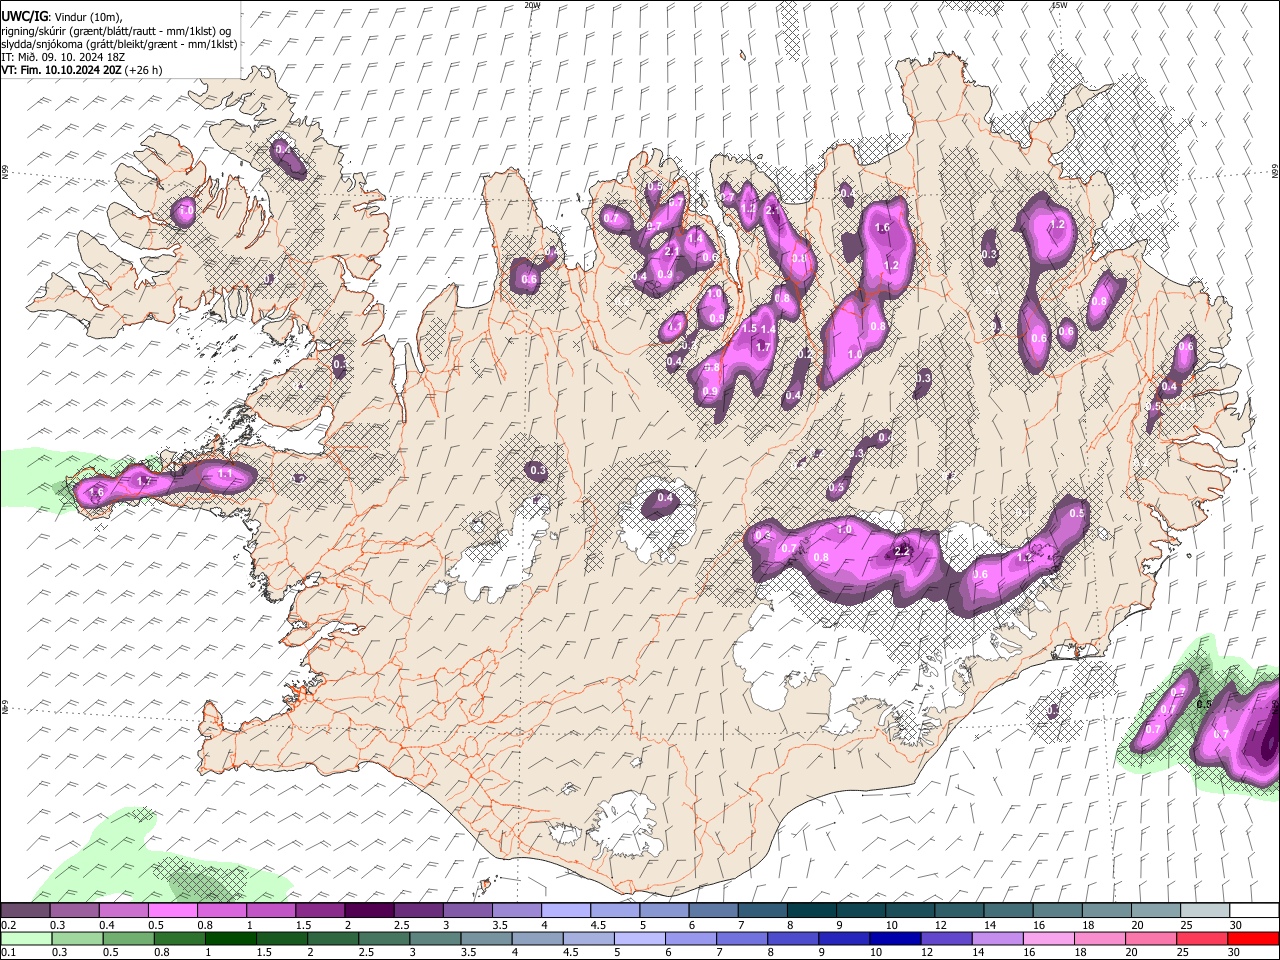This screenshot has width=1280, height=960.
Task: Click the white 30 swatch in the snow legend
Action: 1254,910
